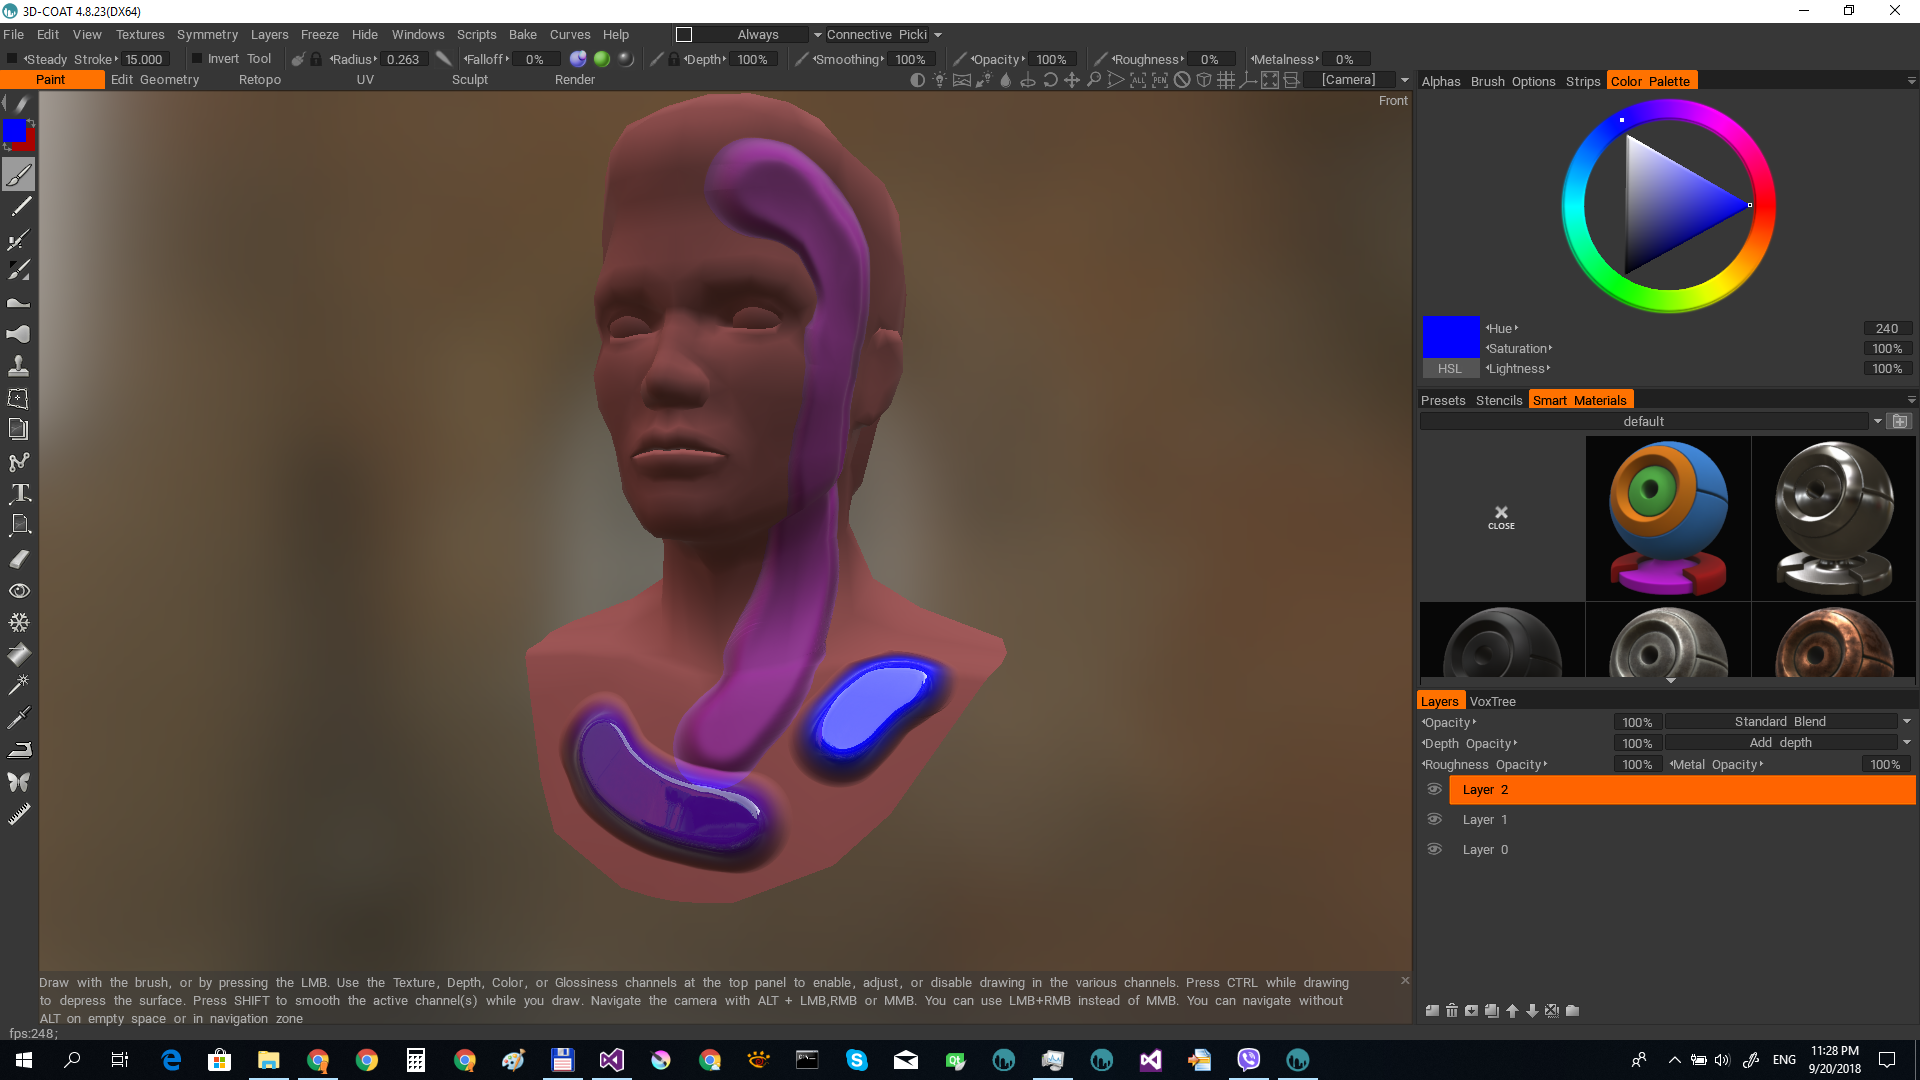Image resolution: width=1920 pixels, height=1080 pixels.
Task: Select the active Brush tool in sidebar
Action: [x=18, y=175]
